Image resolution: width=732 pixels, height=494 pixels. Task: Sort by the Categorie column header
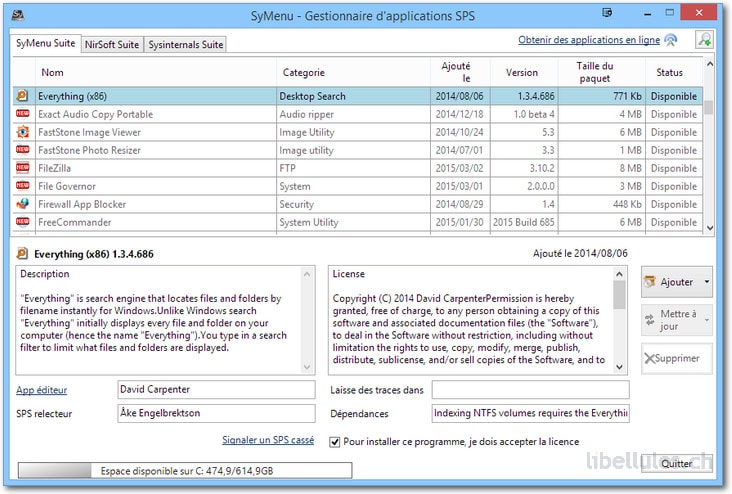[353, 72]
